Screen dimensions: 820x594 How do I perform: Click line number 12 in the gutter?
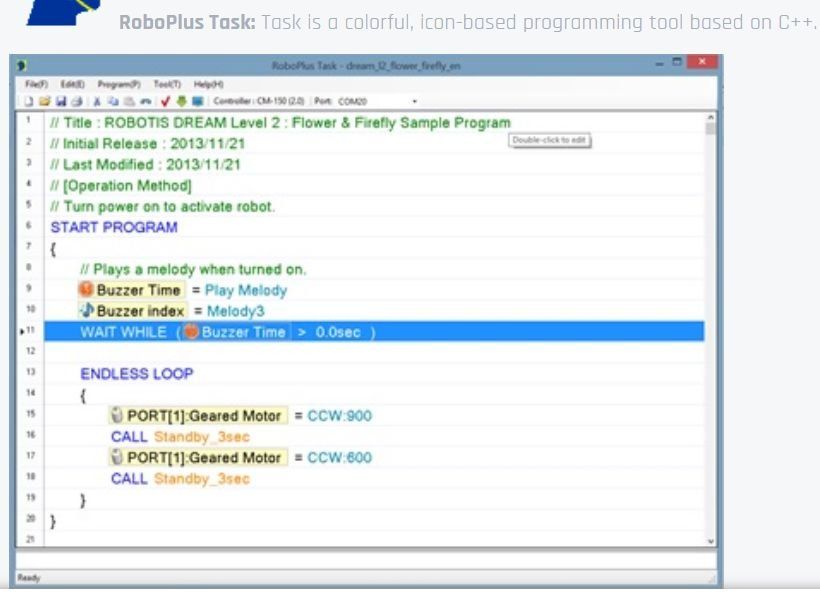(30, 351)
